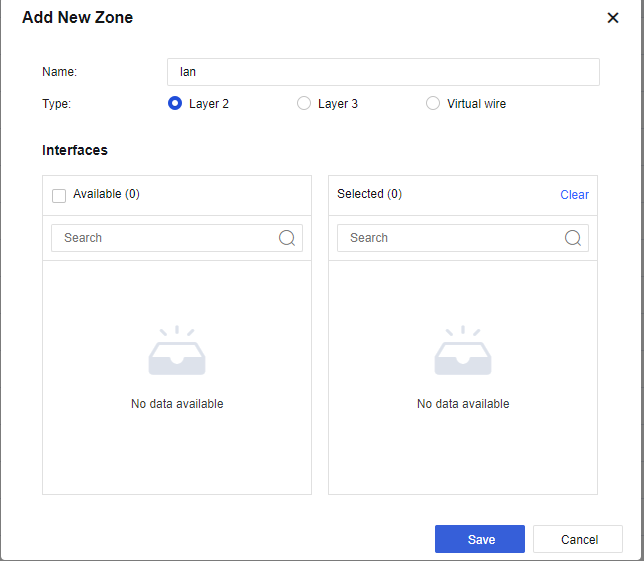Click "No data available" text under Available

(x=177, y=404)
